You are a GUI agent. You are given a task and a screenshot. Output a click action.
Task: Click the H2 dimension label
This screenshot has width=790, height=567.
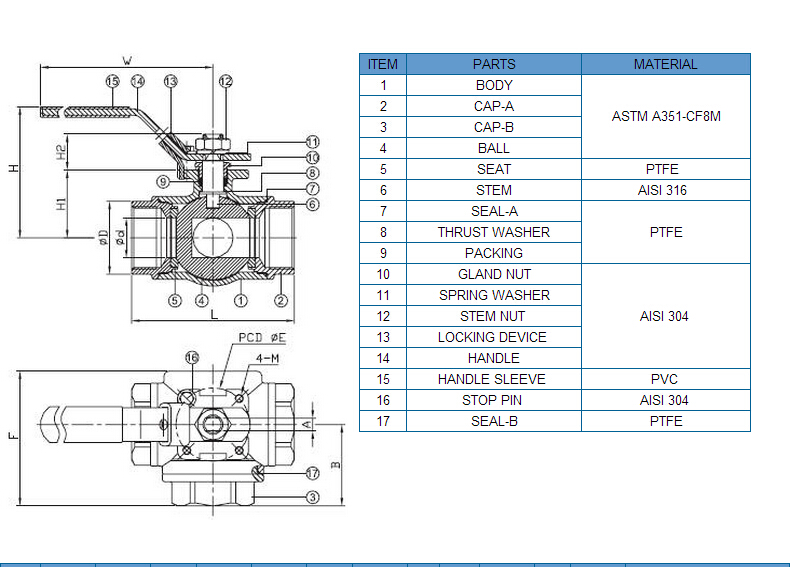(x=61, y=152)
